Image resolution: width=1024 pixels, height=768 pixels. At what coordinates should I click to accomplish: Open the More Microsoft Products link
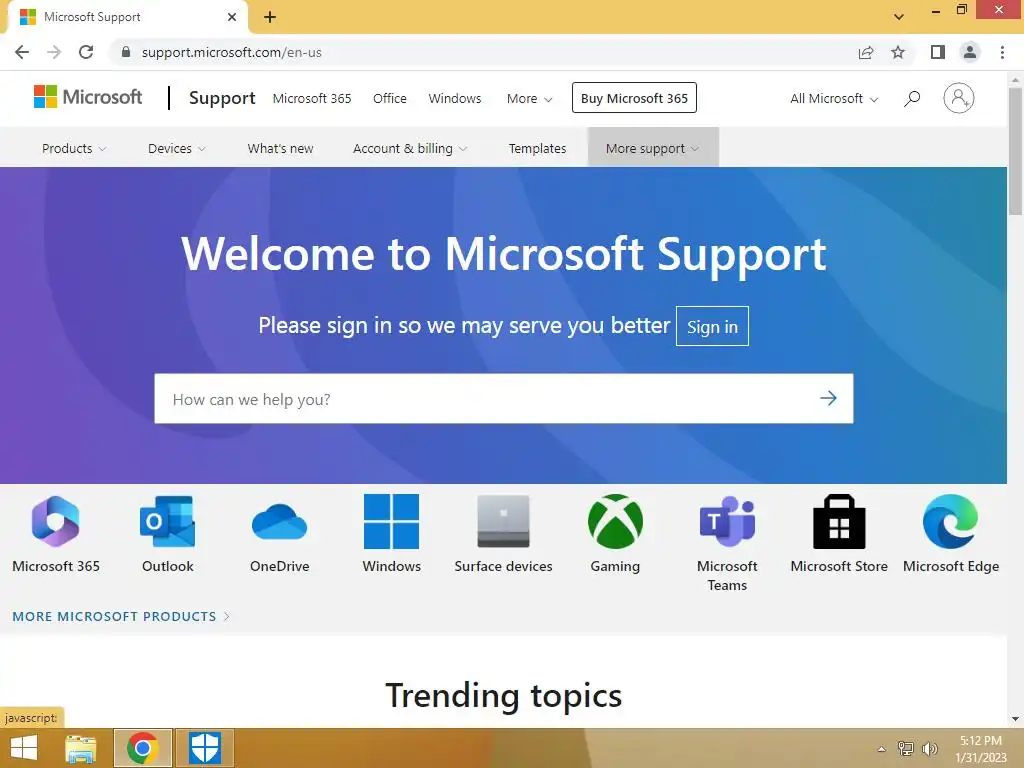(x=121, y=616)
